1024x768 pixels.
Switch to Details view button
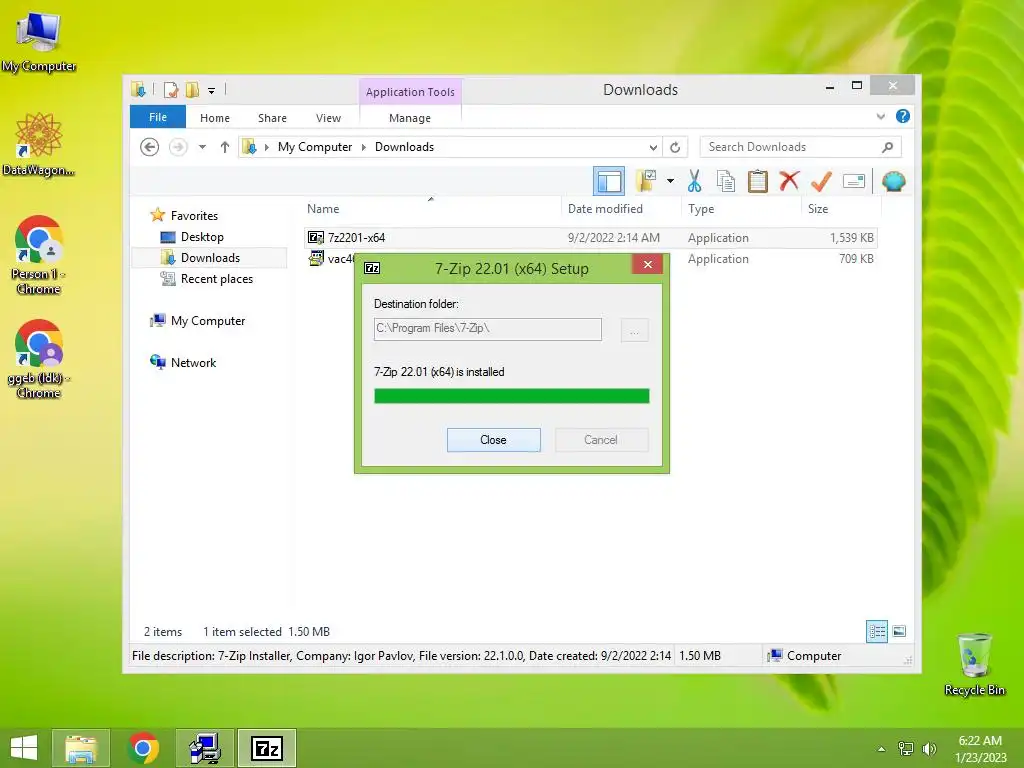pyautogui.click(x=876, y=631)
